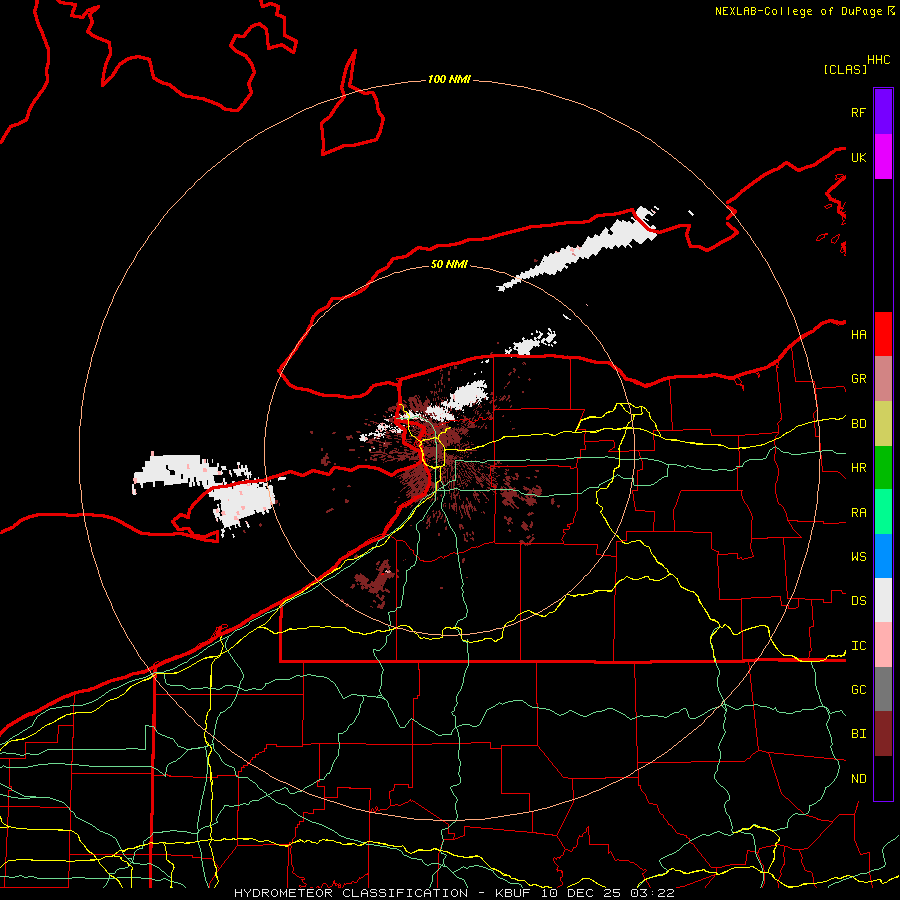Click the HA red color swatch
This screenshot has height=900, width=900.
[x=883, y=334]
